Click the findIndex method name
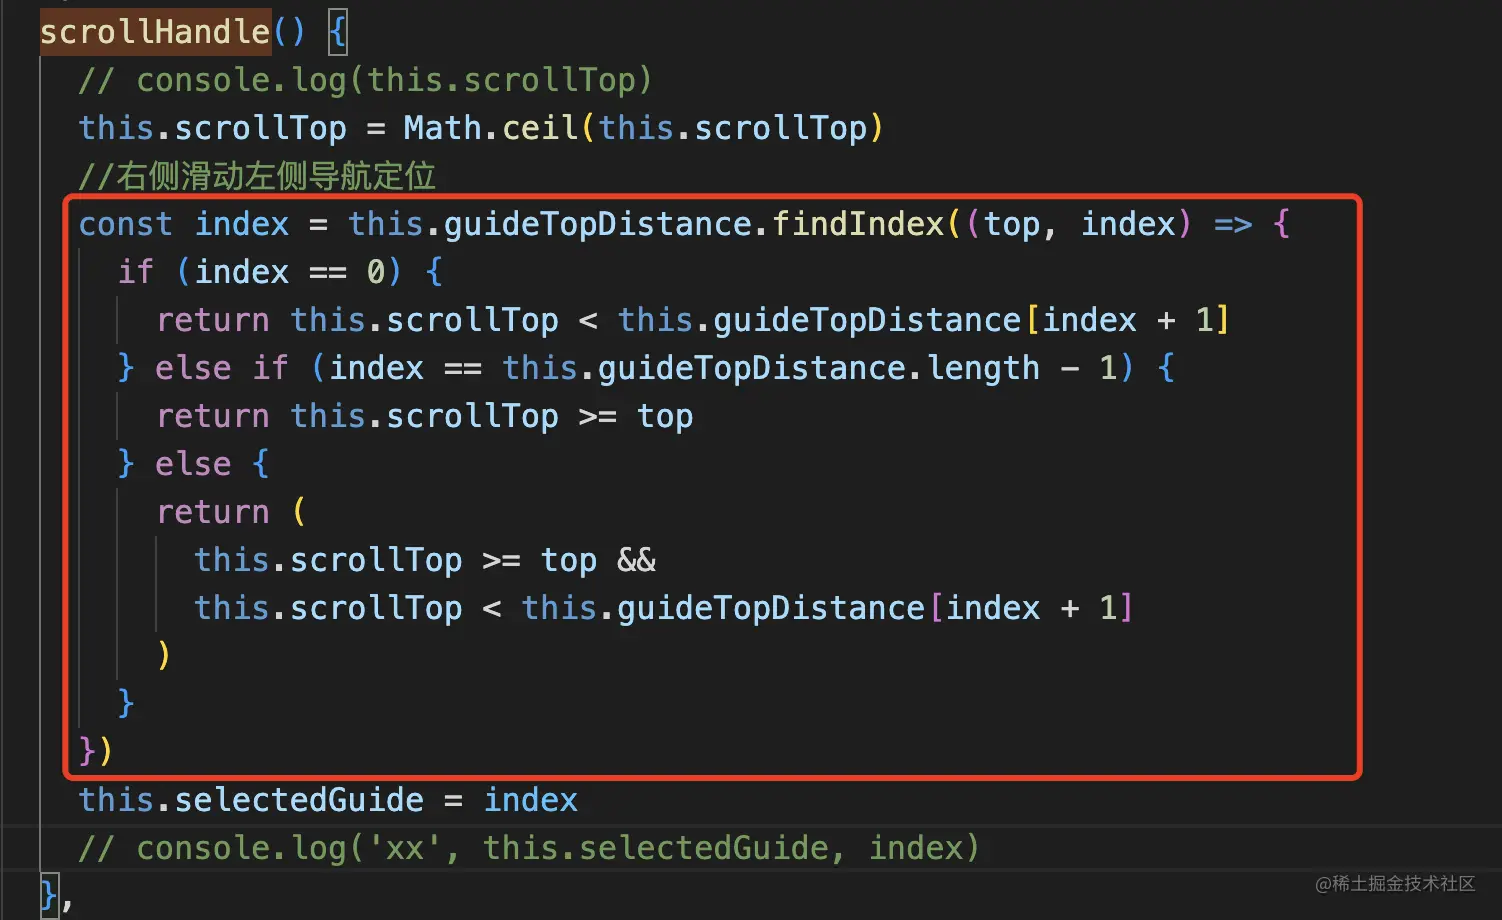Image resolution: width=1502 pixels, height=920 pixels. tap(857, 224)
